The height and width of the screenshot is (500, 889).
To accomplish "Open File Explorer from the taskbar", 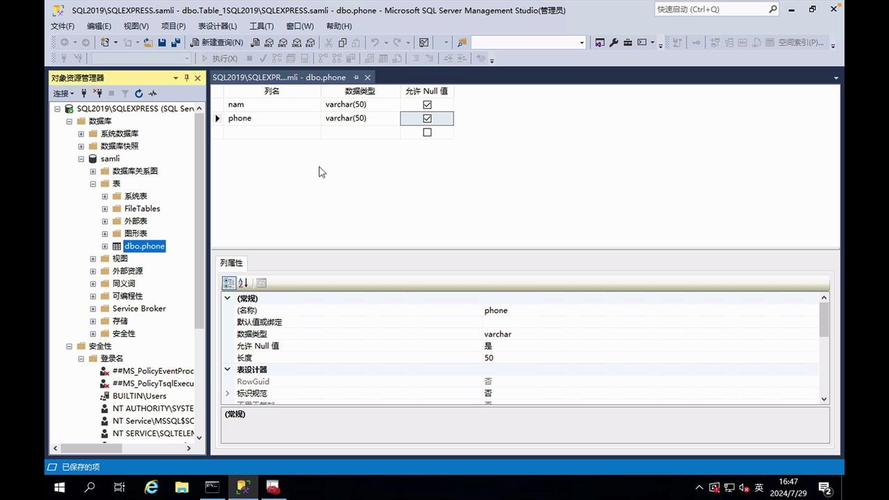I will tap(182, 487).
